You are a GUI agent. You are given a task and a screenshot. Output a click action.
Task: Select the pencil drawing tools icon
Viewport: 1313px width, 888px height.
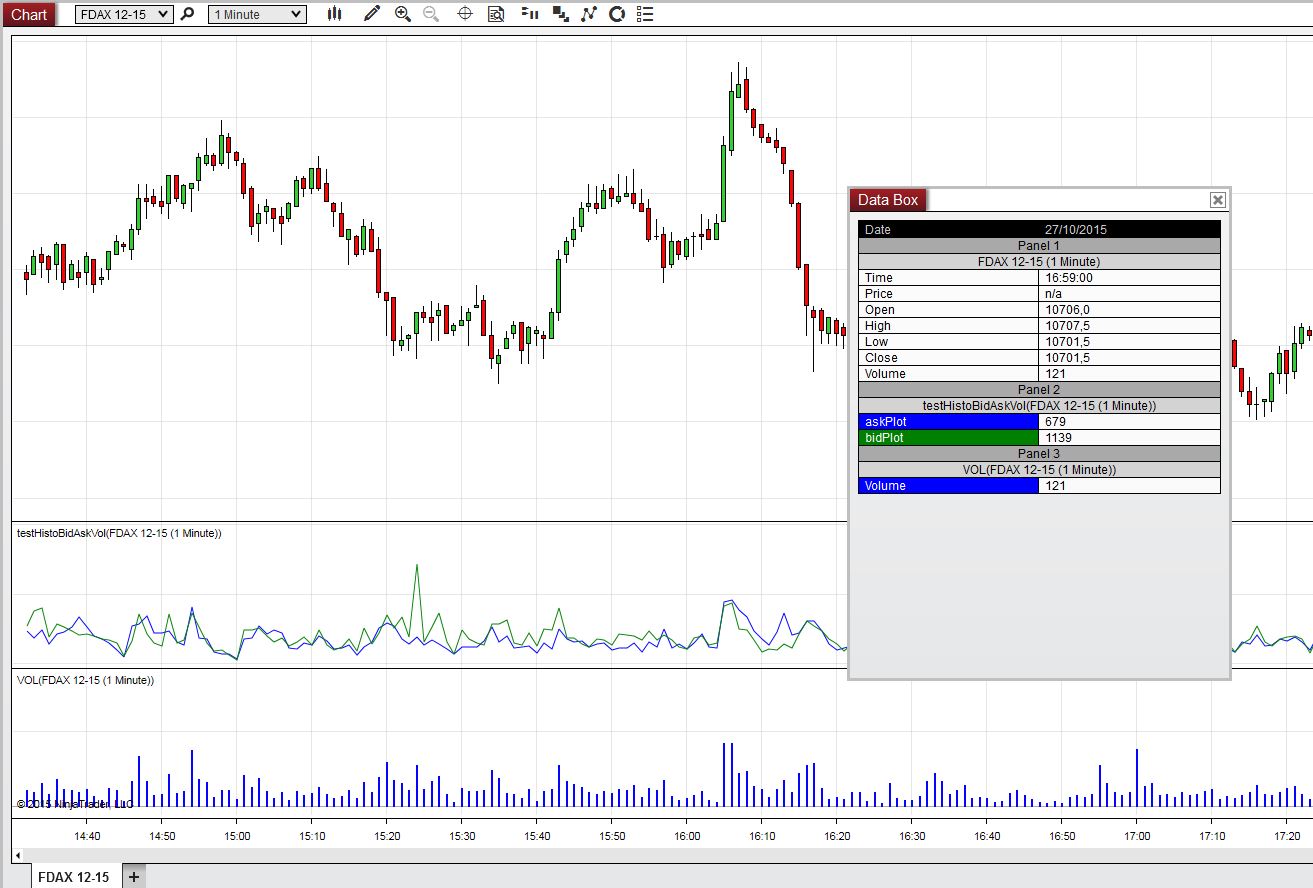[372, 14]
